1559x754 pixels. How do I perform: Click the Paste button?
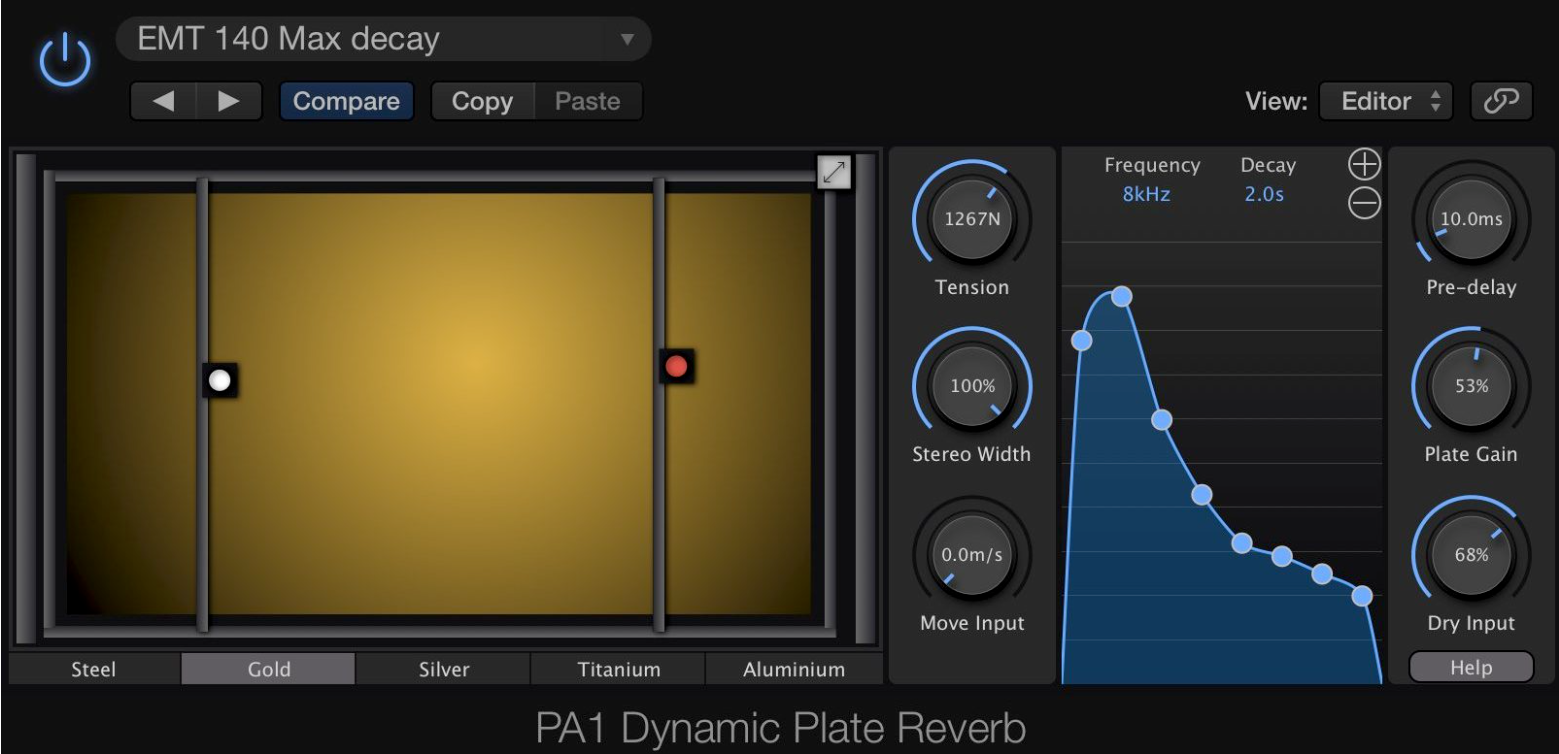click(588, 101)
